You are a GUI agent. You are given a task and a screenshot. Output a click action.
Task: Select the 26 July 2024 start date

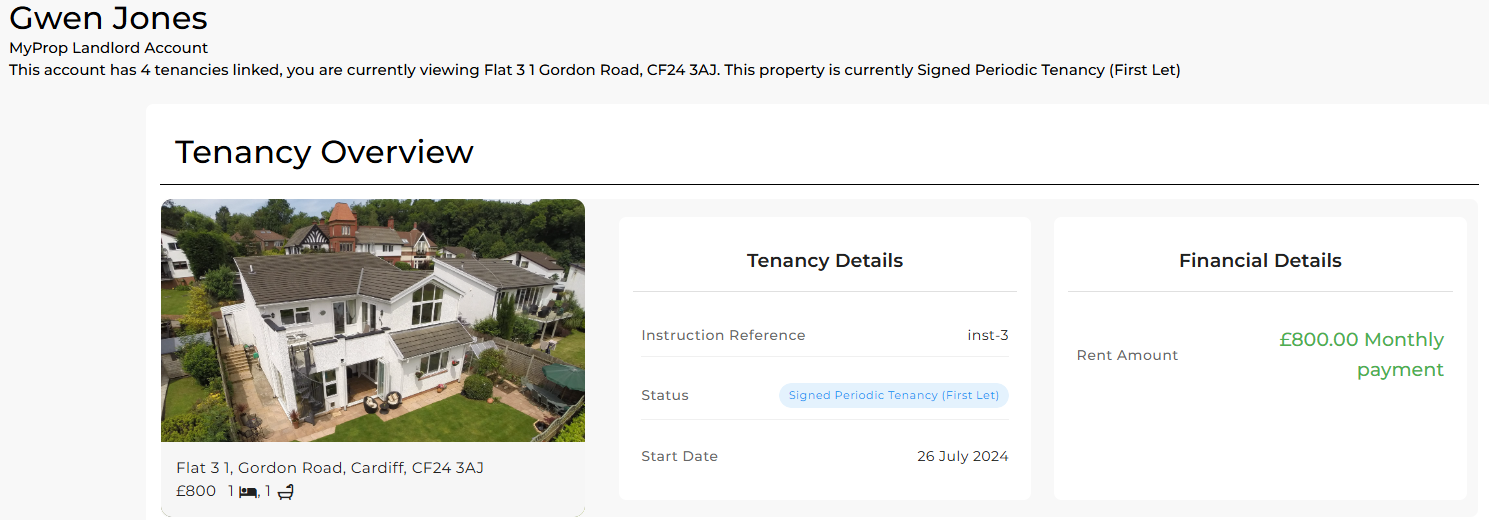pos(962,456)
